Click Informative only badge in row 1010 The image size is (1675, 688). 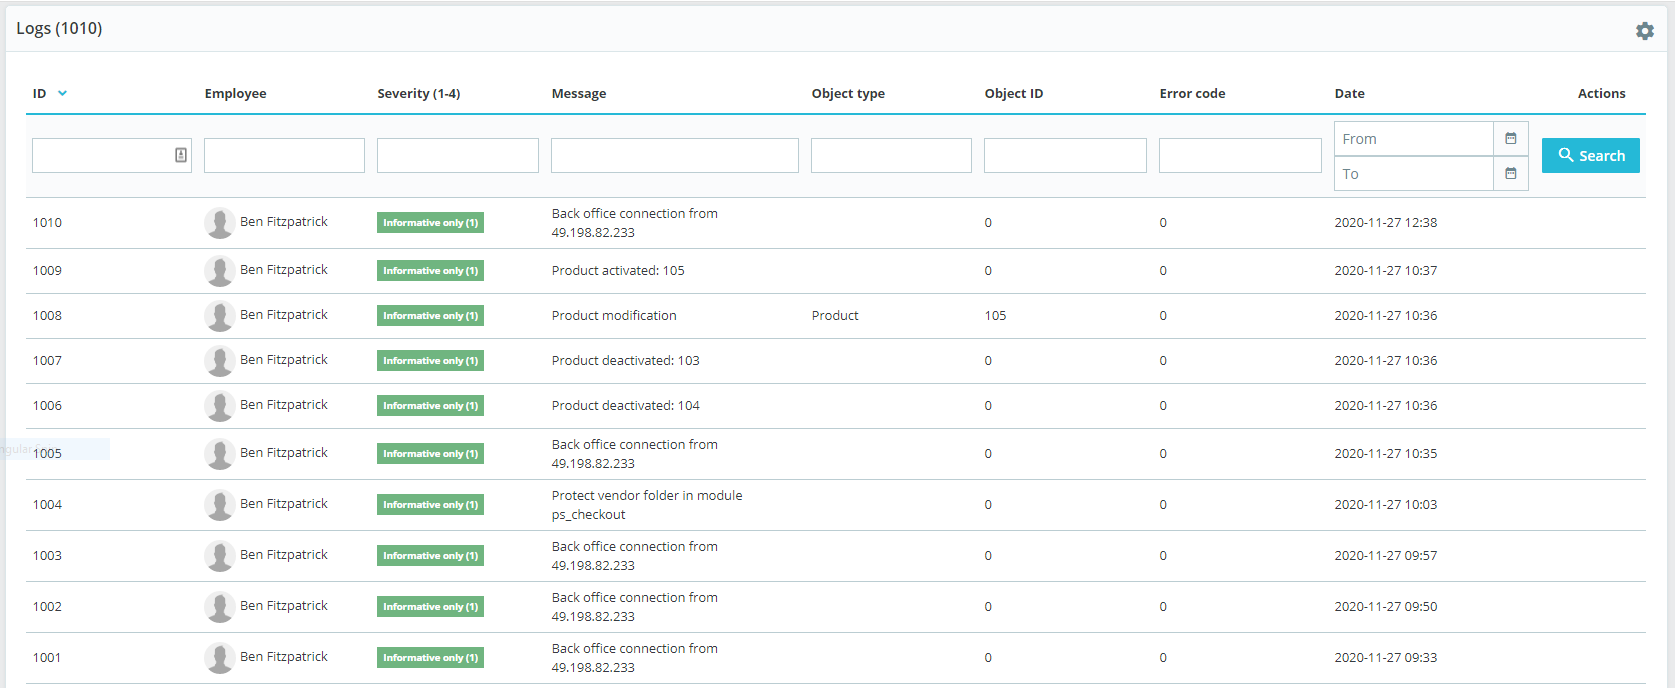(x=430, y=223)
